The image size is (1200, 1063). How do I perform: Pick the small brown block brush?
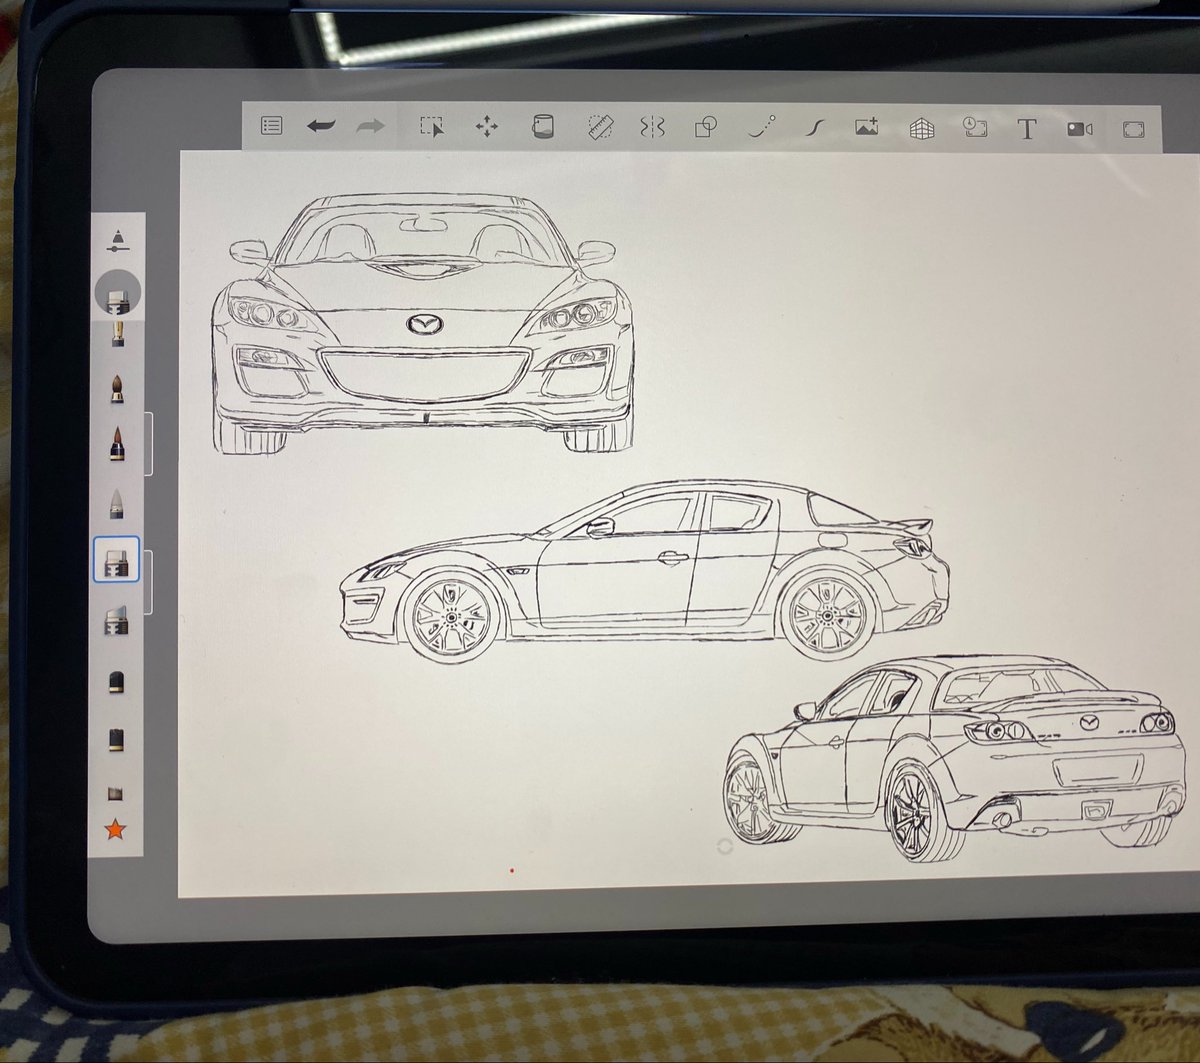(116, 793)
